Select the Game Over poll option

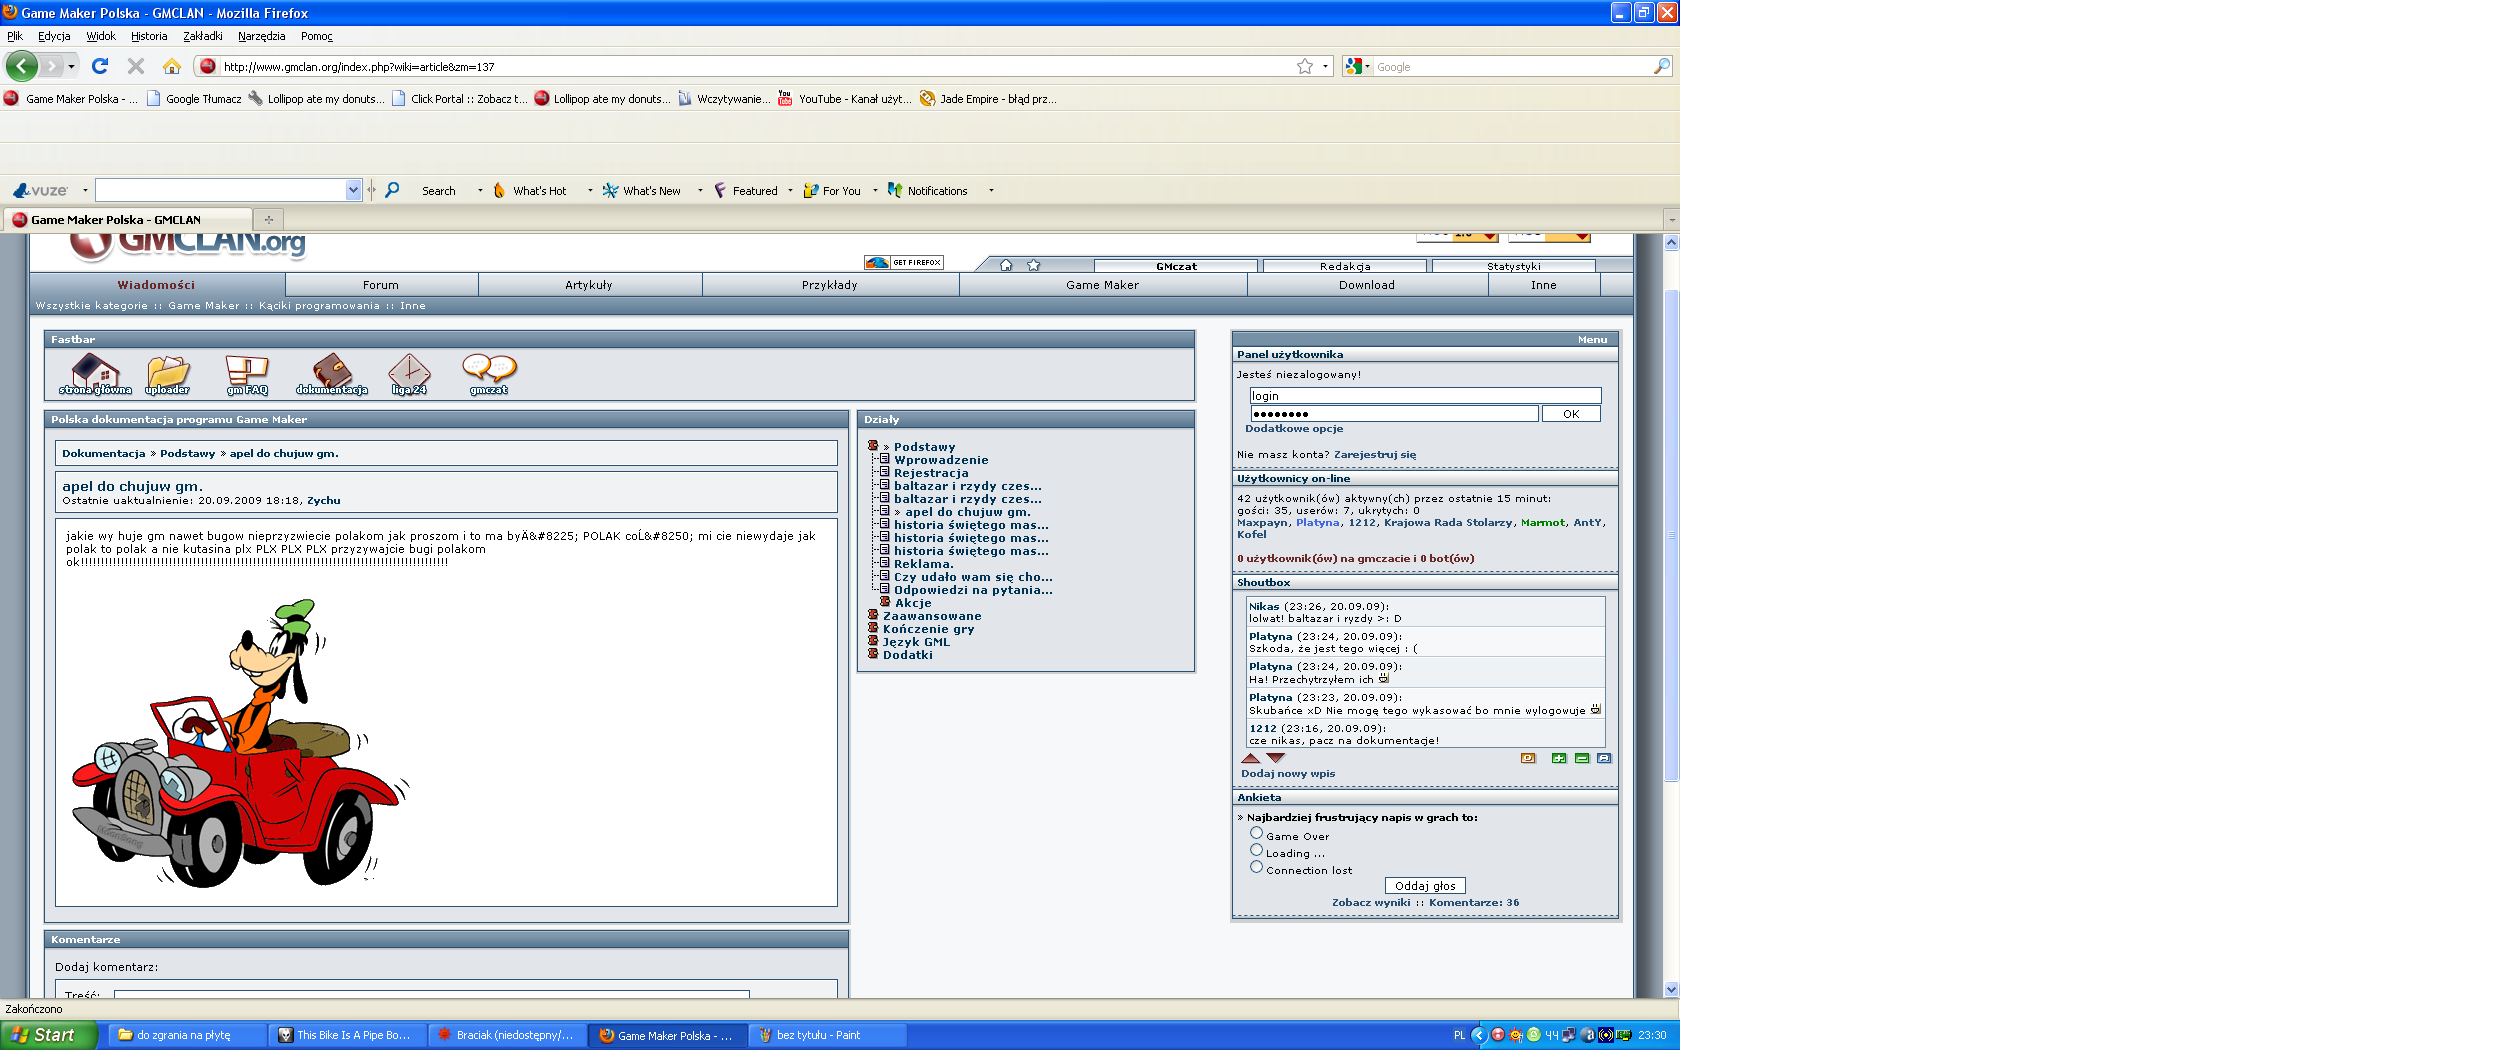[1256, 833]
